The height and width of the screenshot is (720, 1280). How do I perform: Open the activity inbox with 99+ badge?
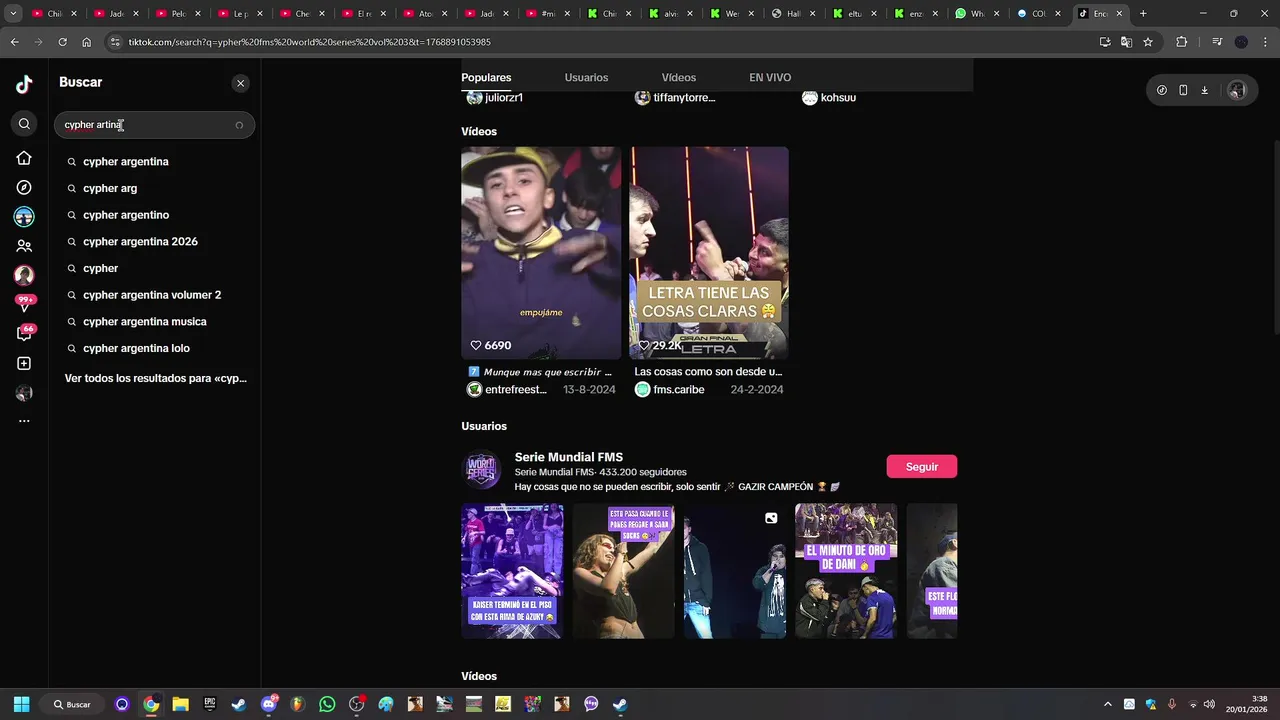pyautogui.click(x=24, y=303)
